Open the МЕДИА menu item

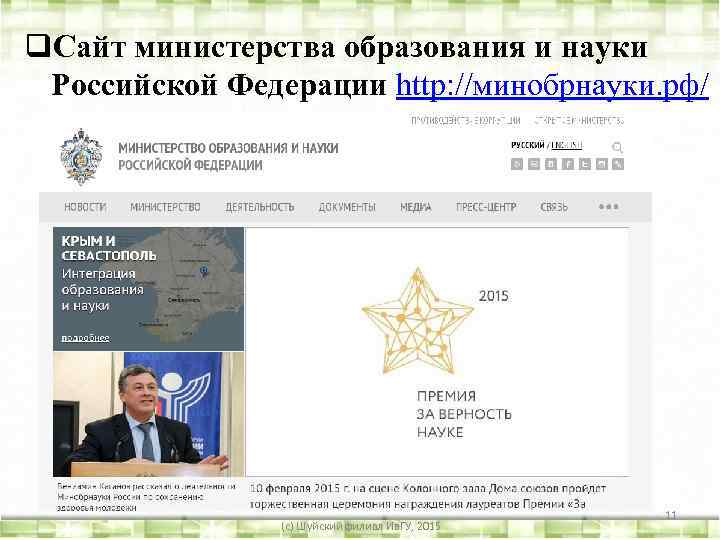pyautogui.click(x=416, y=208)
